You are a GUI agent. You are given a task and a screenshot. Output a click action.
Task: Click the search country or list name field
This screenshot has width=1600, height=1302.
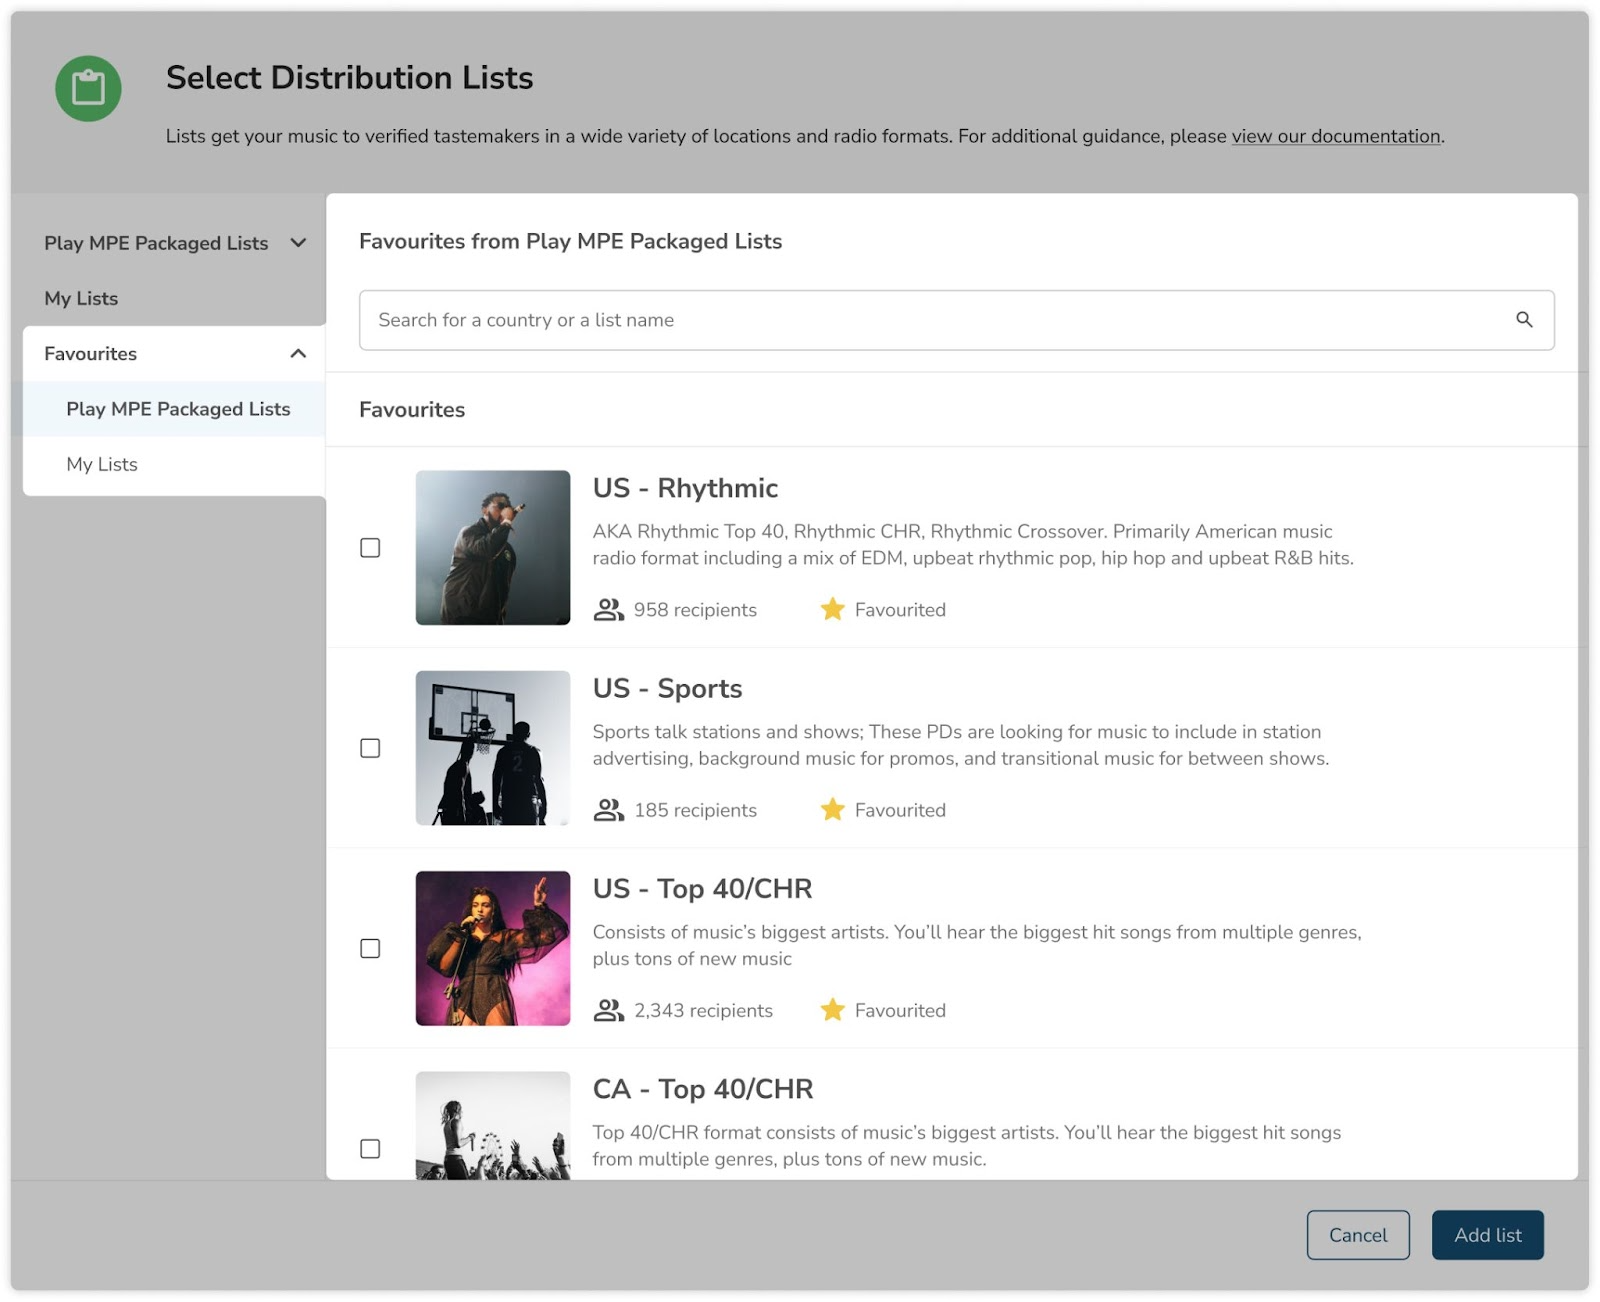(x=956, y=320)
